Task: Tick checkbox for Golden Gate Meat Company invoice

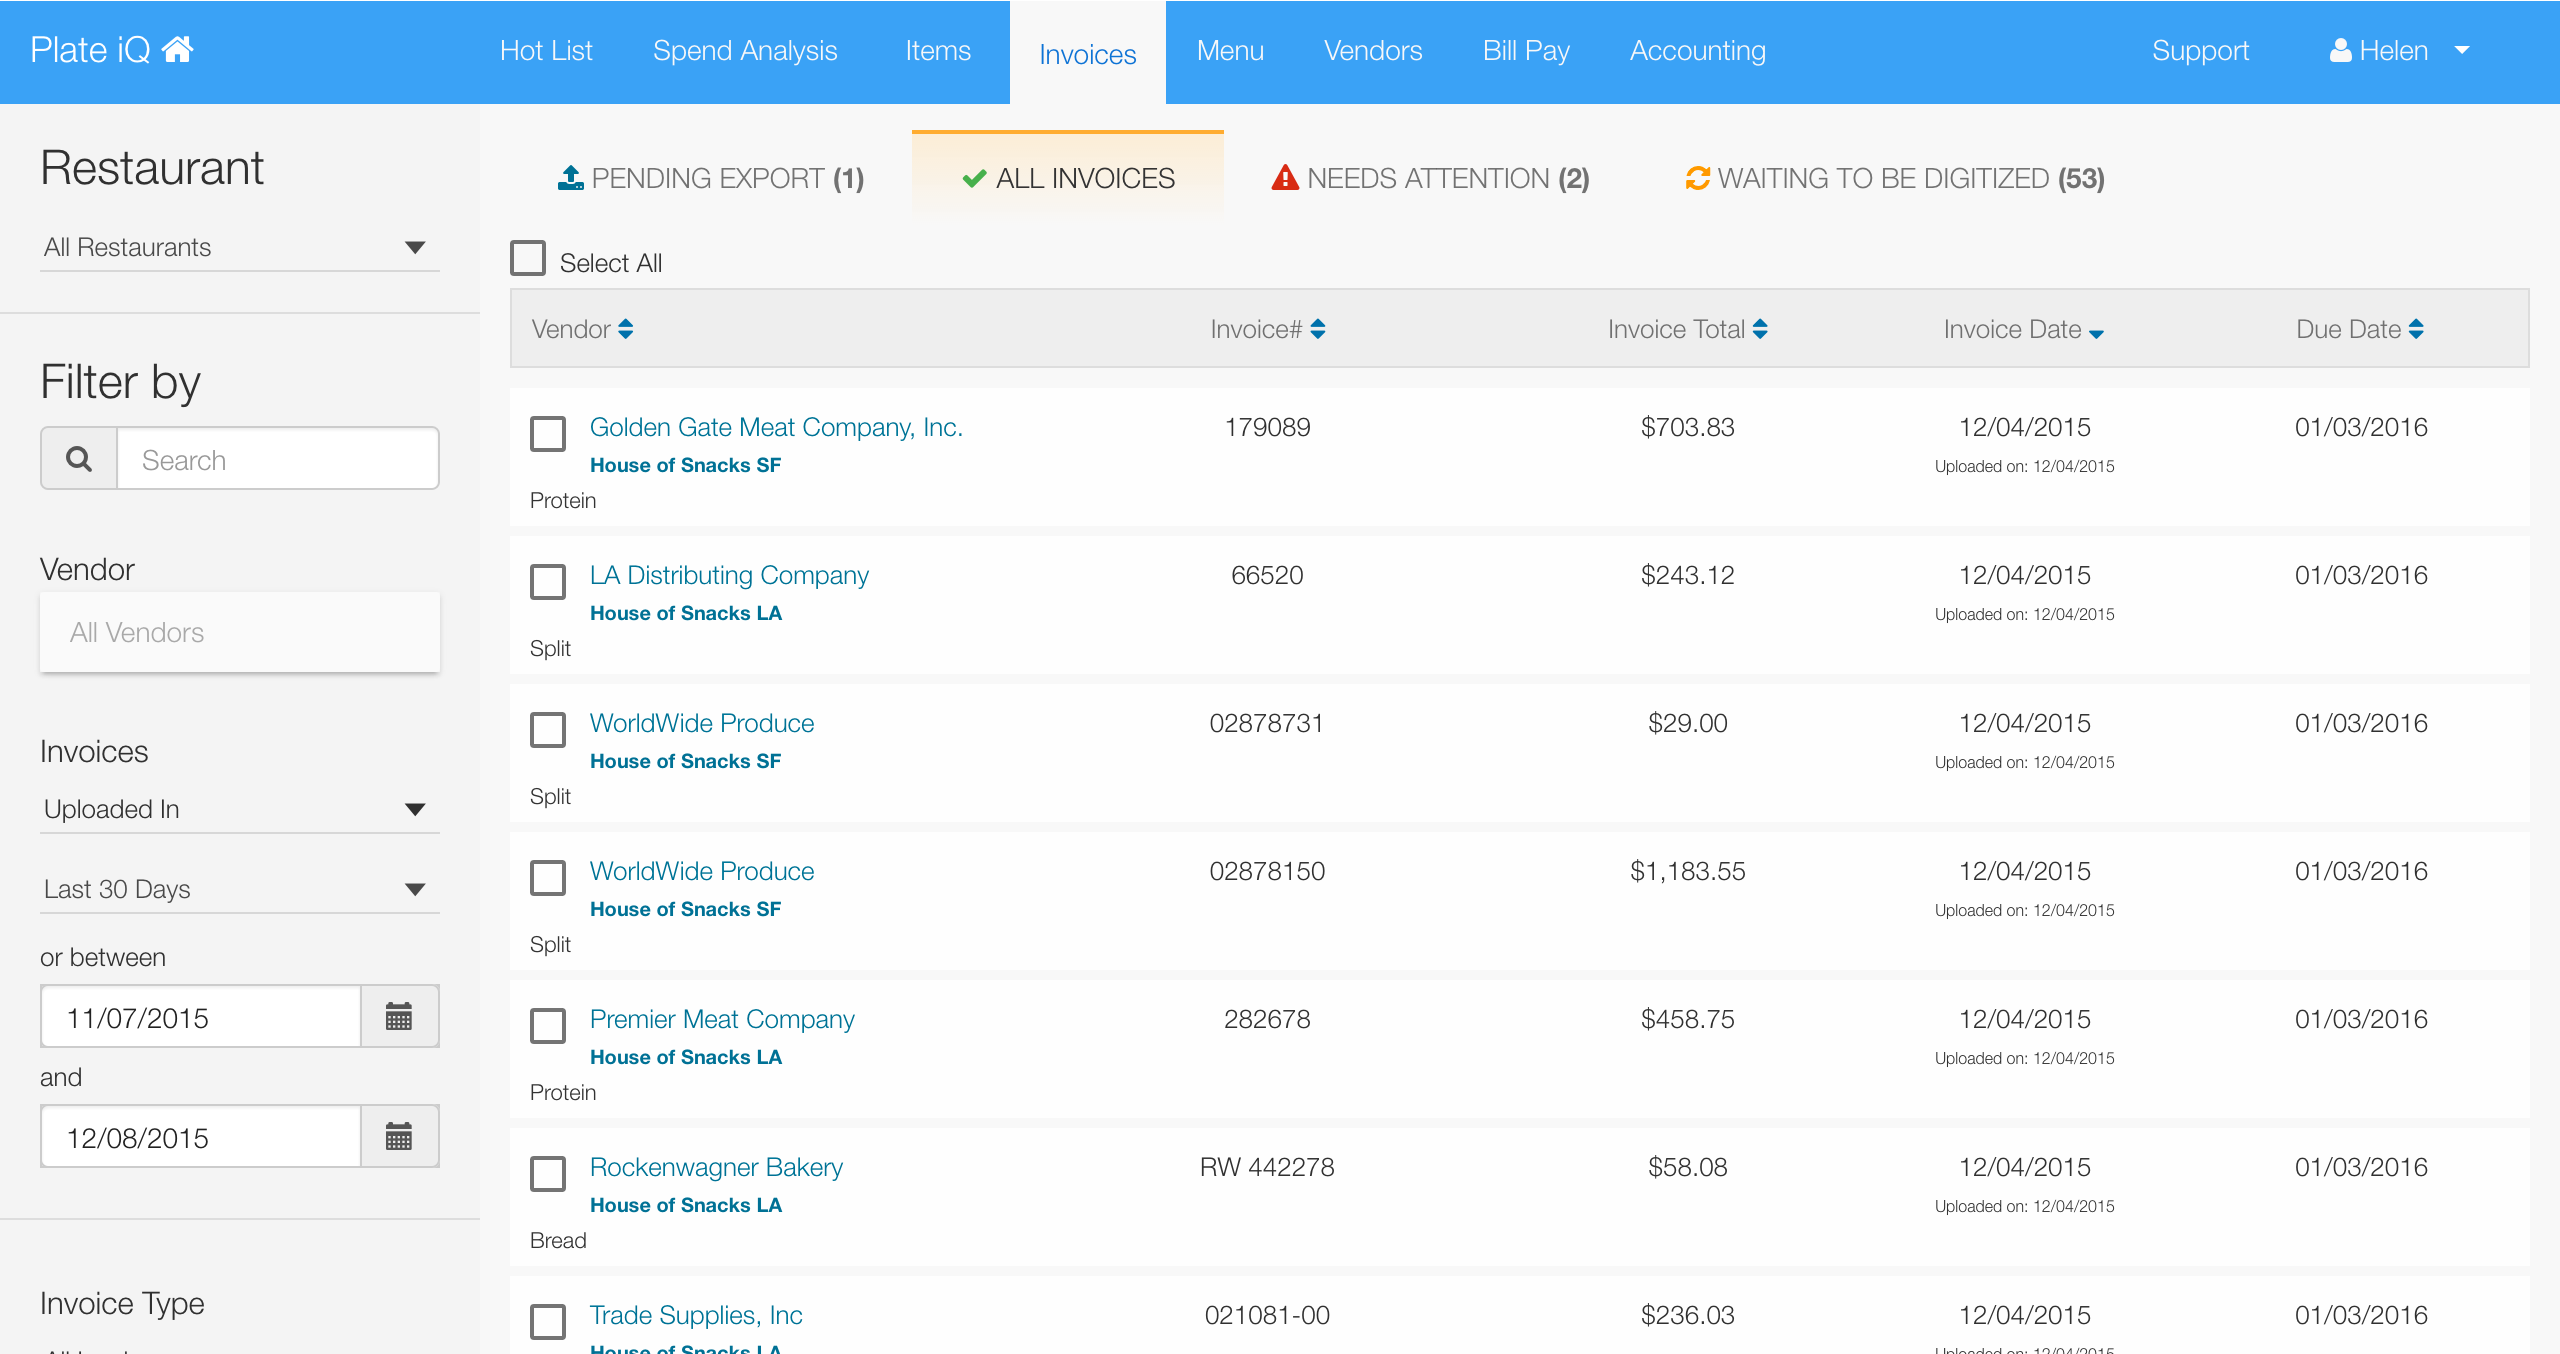Action: tap(548, 434)
